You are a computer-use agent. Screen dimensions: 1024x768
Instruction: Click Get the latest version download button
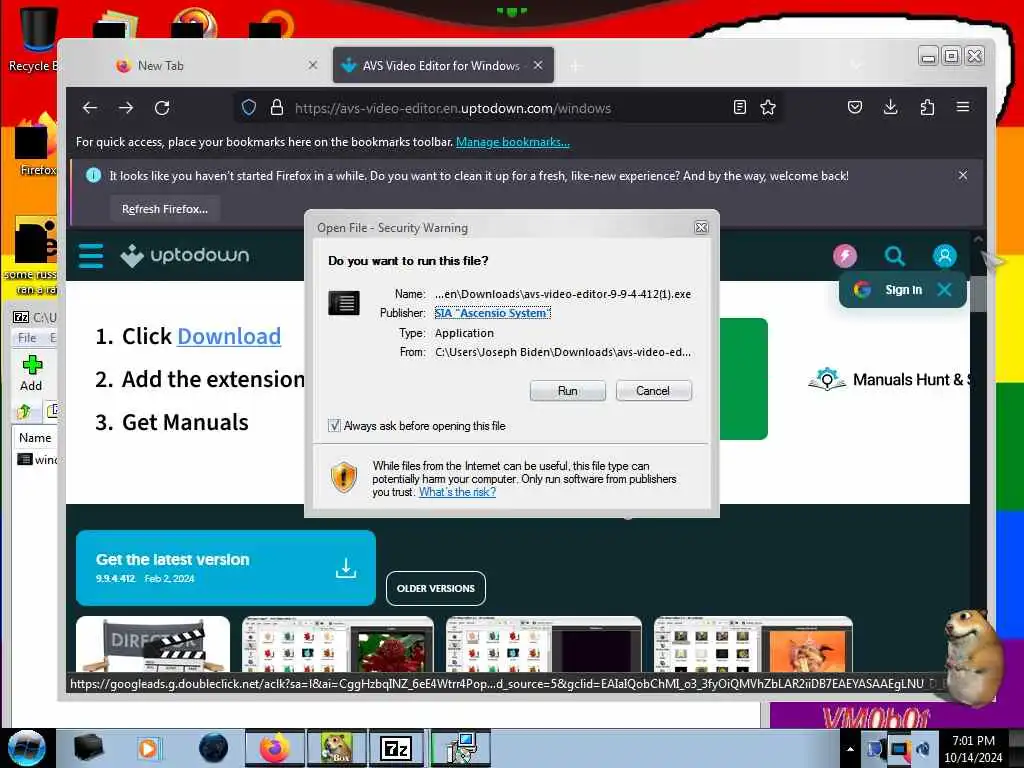pyautogui.click(x=226, y=568)
